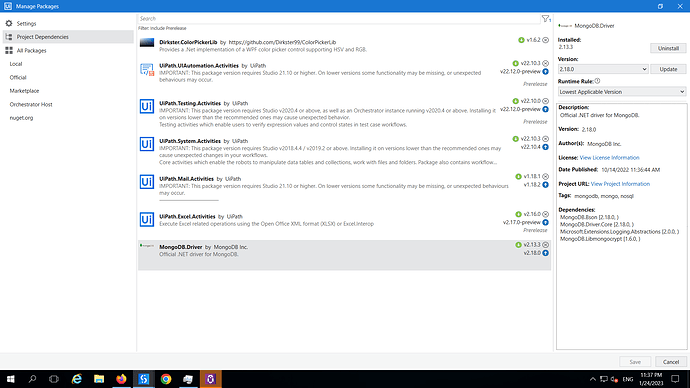The height and width of the screenshot is (388, 690).
Task: Update UiPath.System.Activities using blue arrow icon
Action: 546,147
